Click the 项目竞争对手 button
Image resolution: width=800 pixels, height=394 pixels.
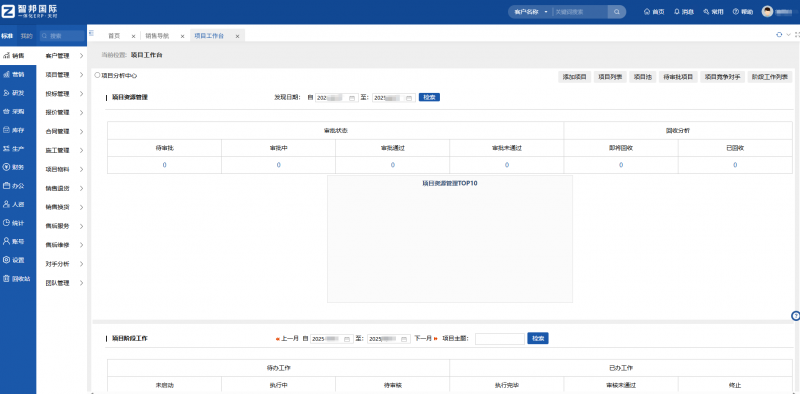[x=722, y=77]
